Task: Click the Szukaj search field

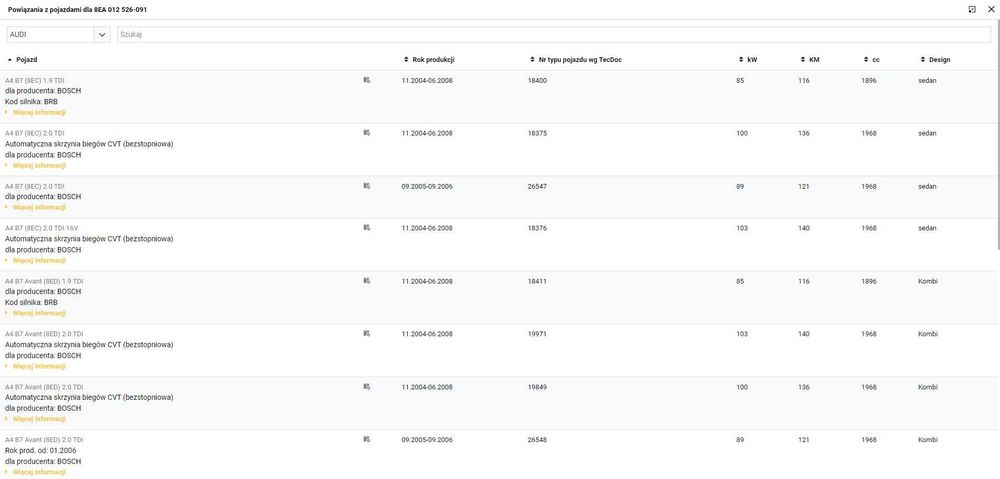Action: 555,35
